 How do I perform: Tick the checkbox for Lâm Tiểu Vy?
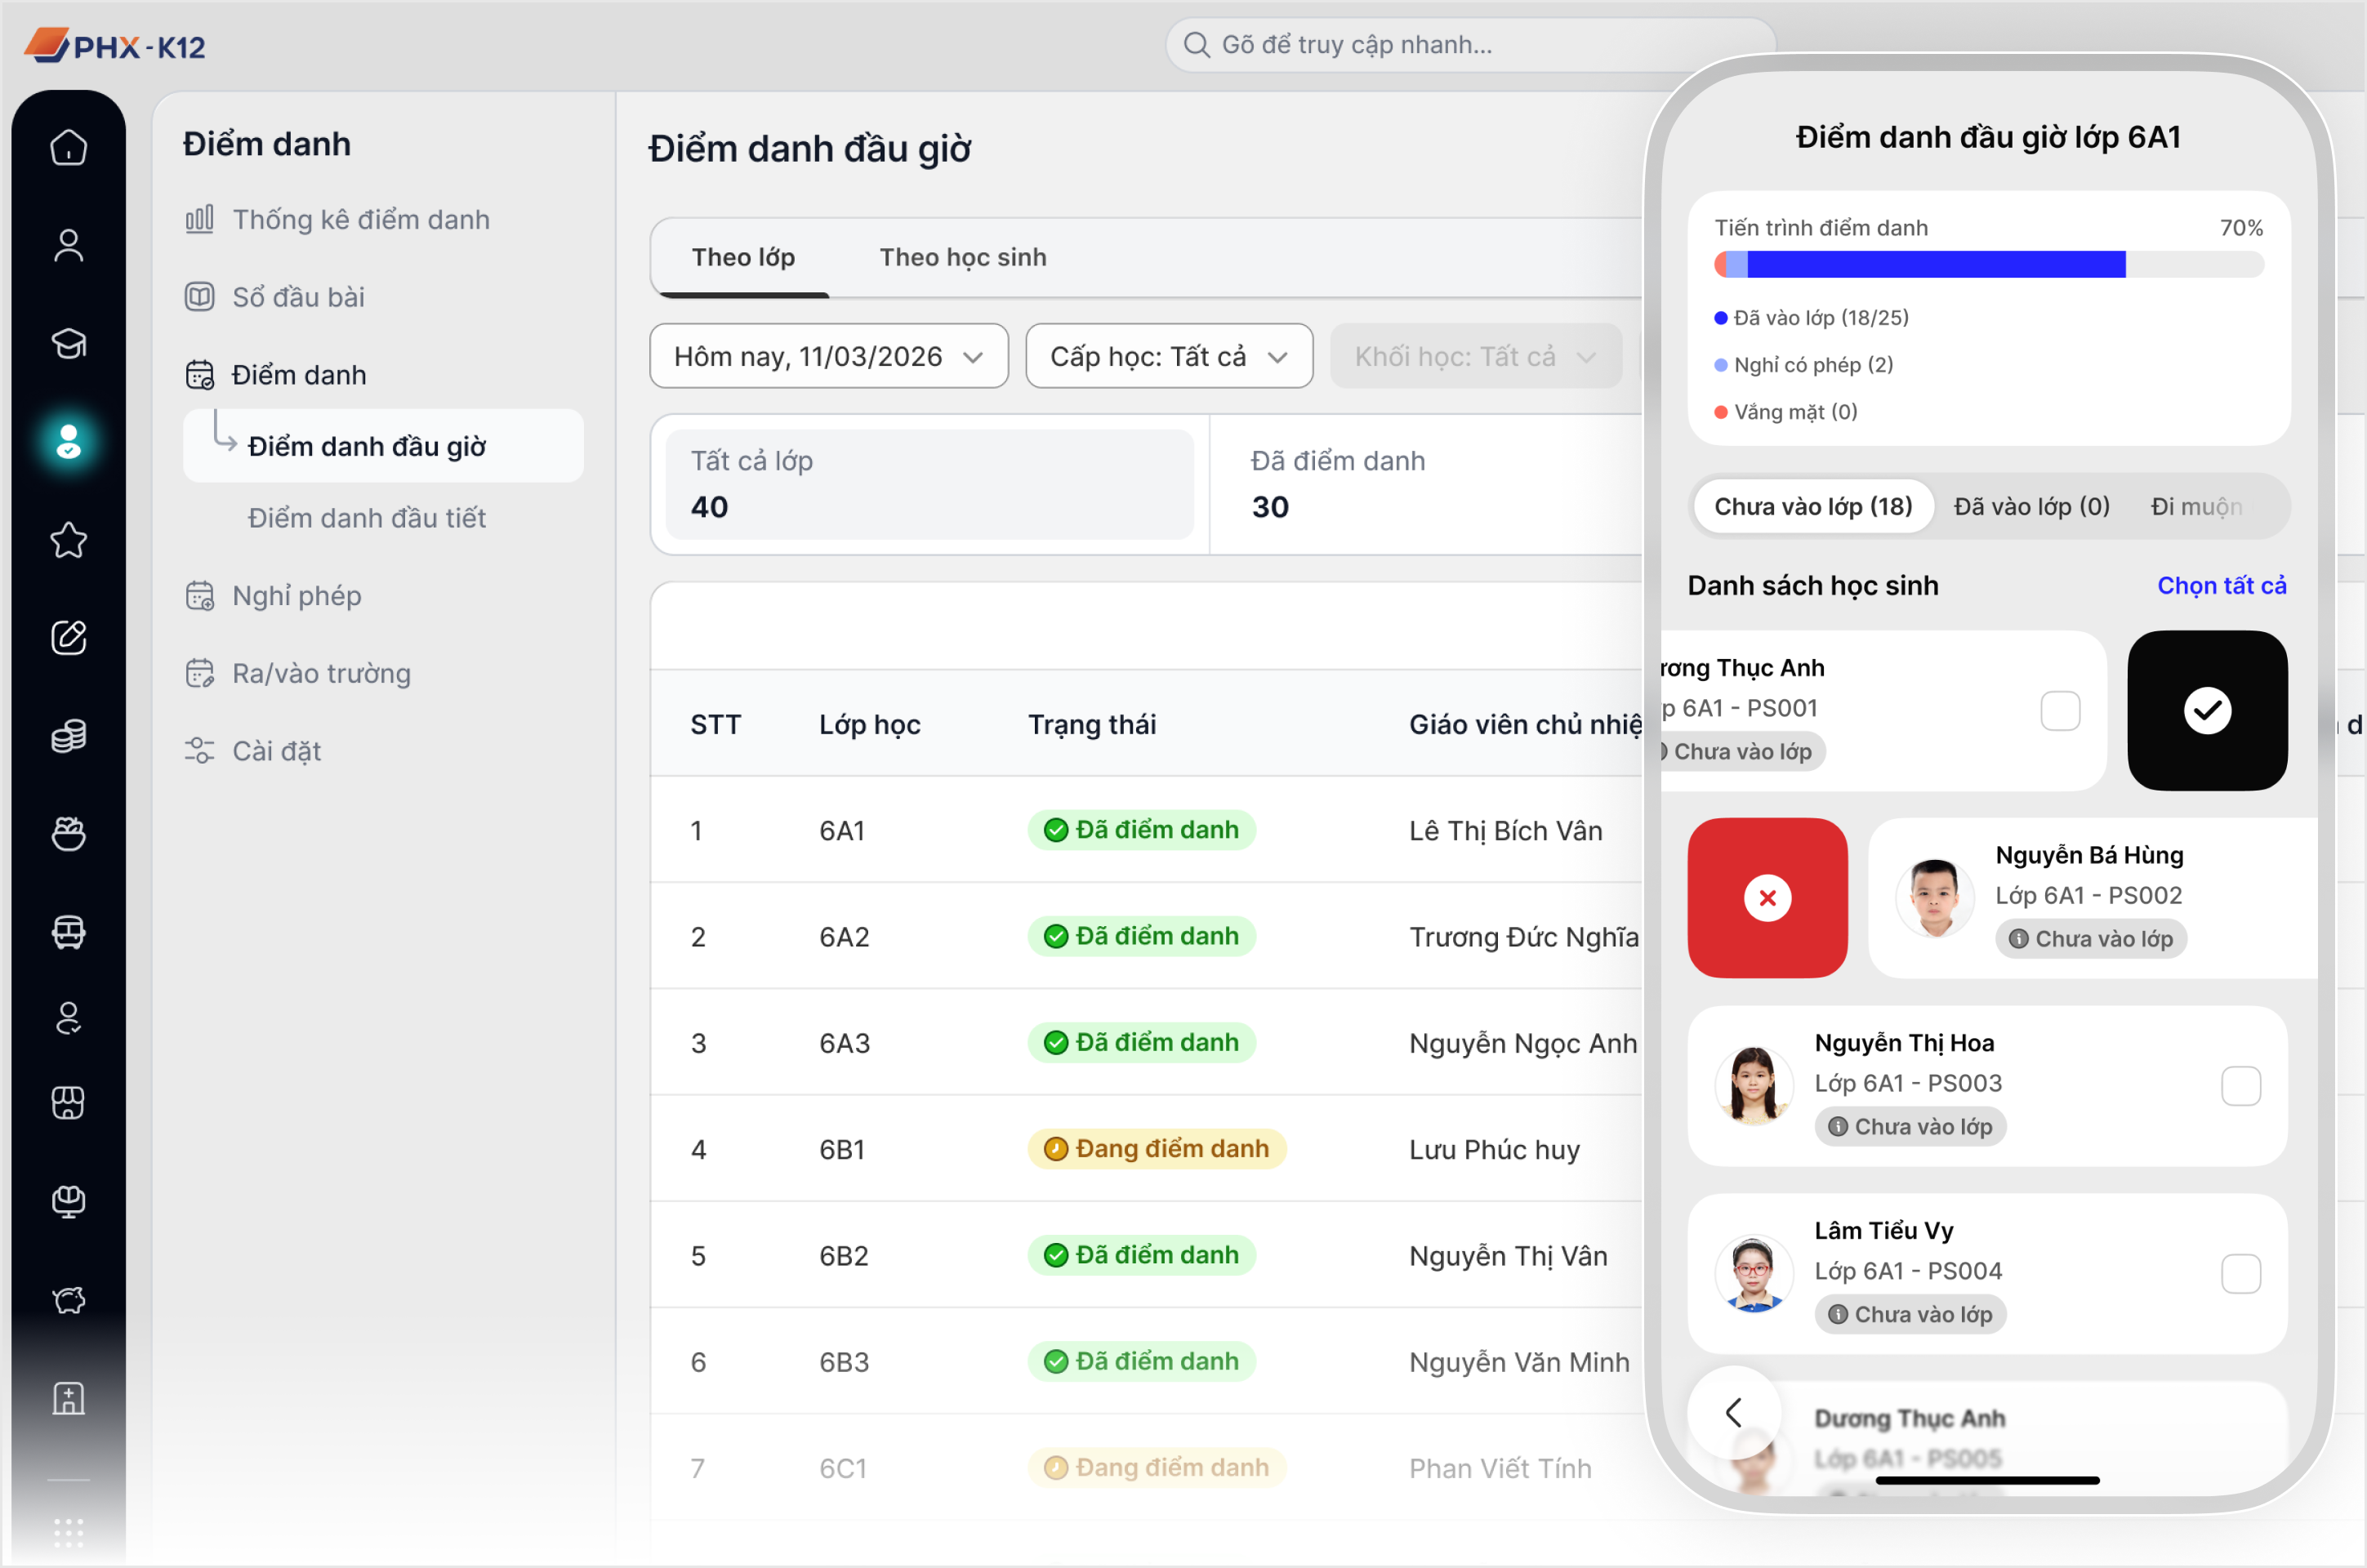[2240, 1273]
